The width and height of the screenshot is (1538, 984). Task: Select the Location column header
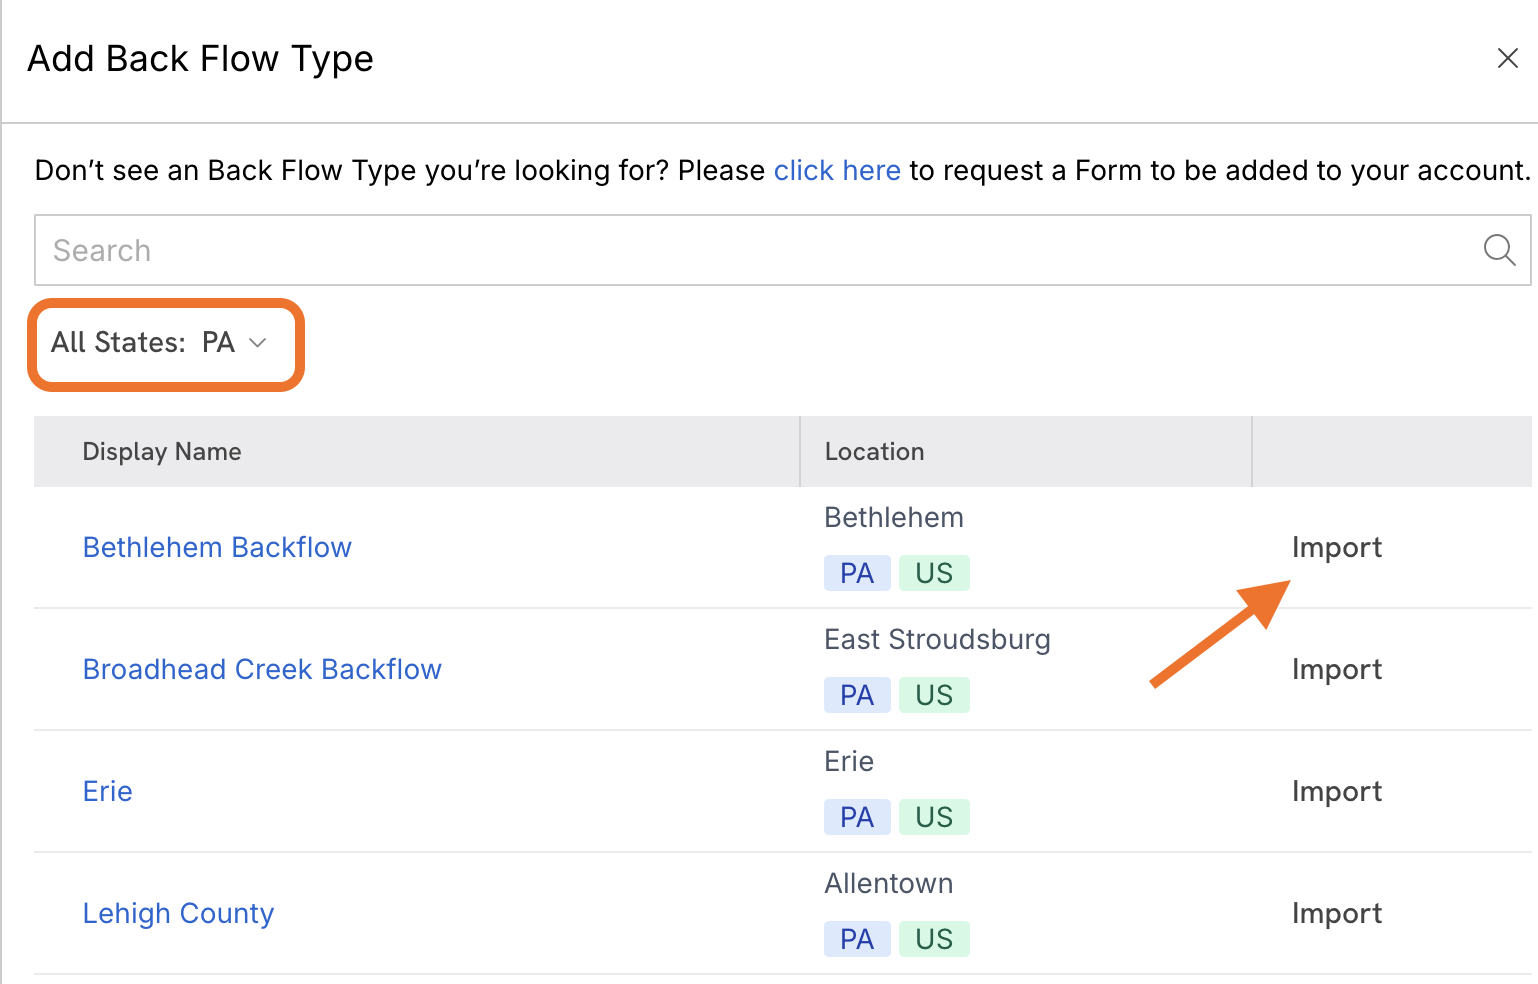(874, 452)
